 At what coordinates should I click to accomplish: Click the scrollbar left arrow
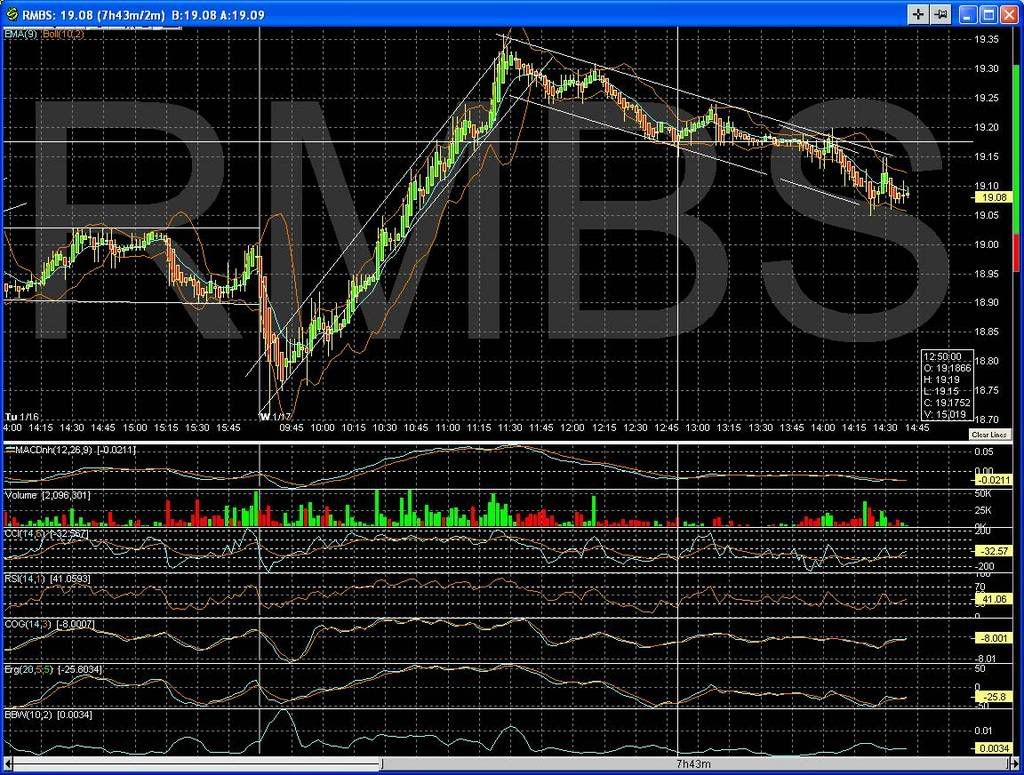tap(8, 764)
